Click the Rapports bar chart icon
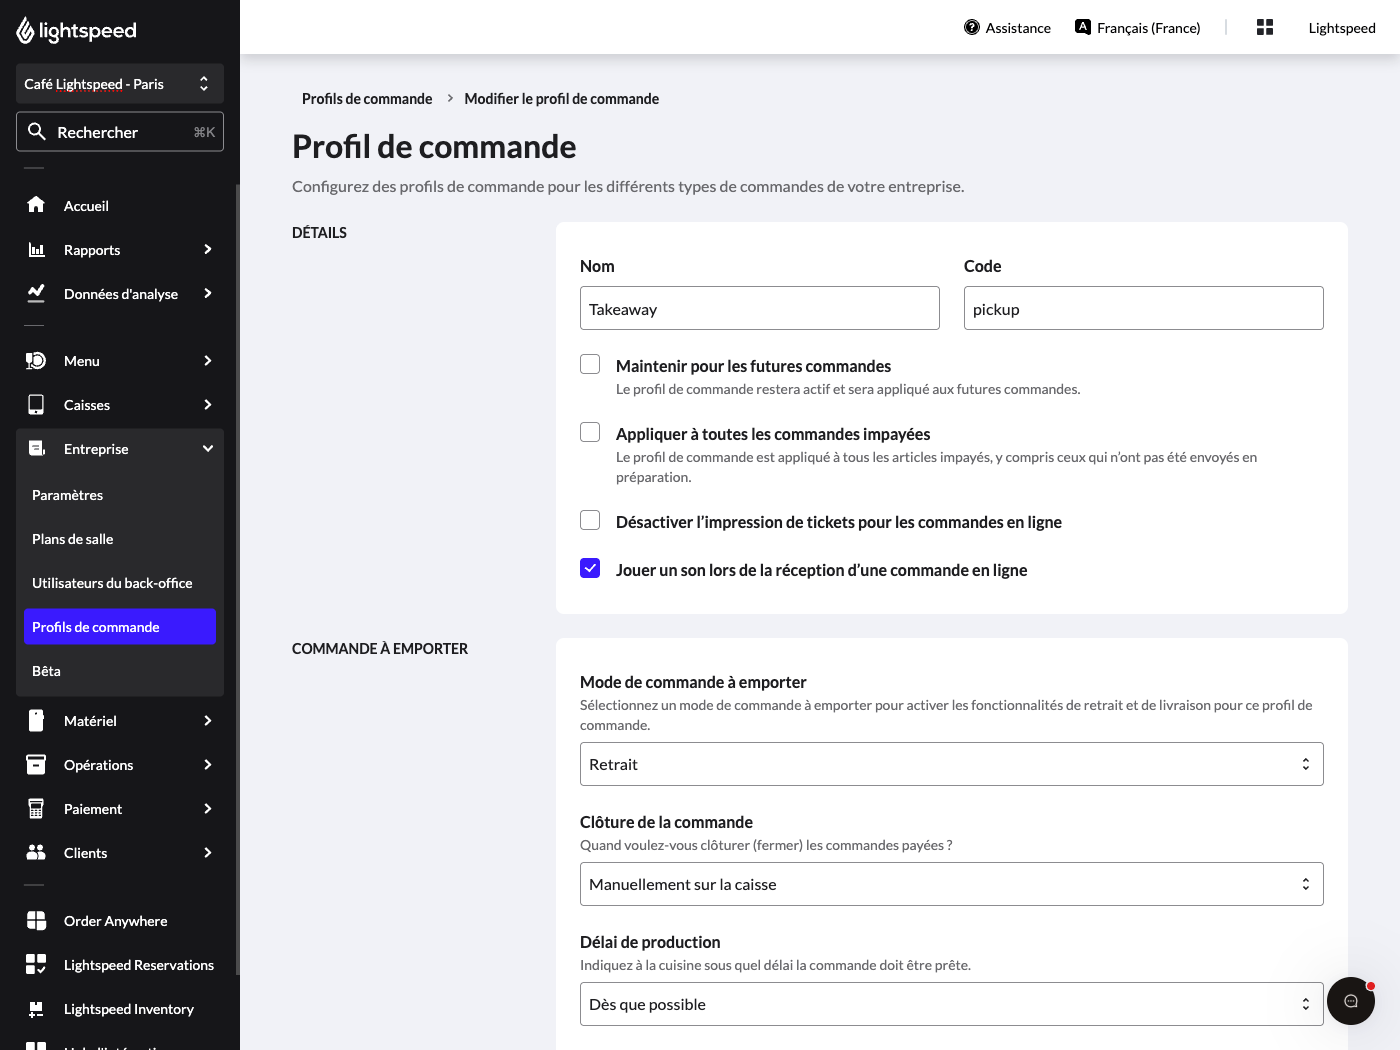The height and width of the screenshot is (1050, 1400). point(36,249)
